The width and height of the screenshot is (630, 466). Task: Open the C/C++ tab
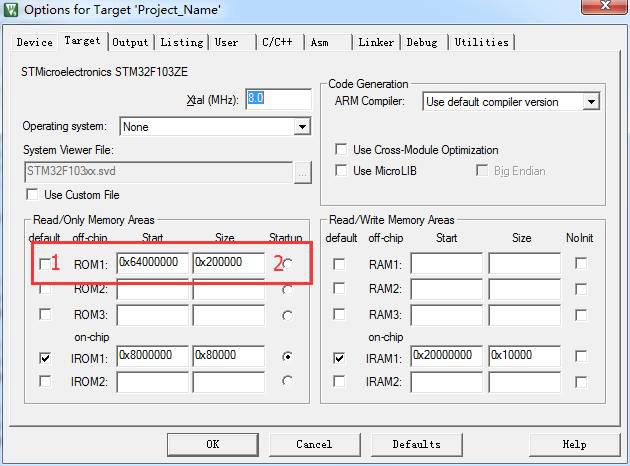[x=278, y=42]
